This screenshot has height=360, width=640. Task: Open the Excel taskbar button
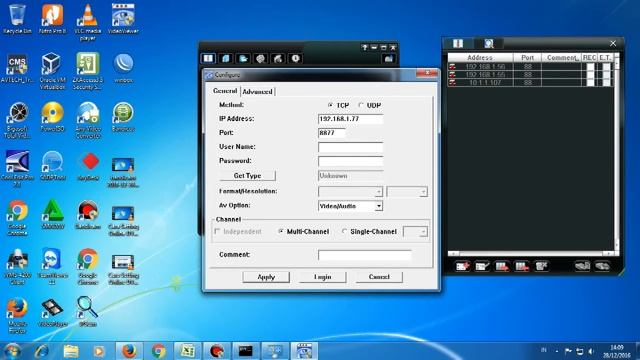tap(187, 351)
